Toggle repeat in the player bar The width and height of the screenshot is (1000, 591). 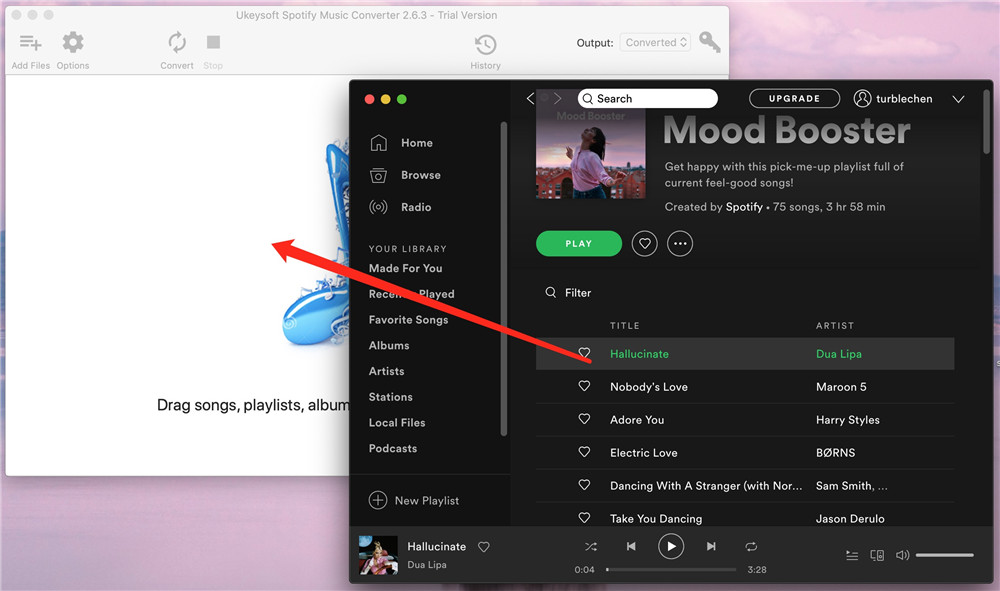751,546
